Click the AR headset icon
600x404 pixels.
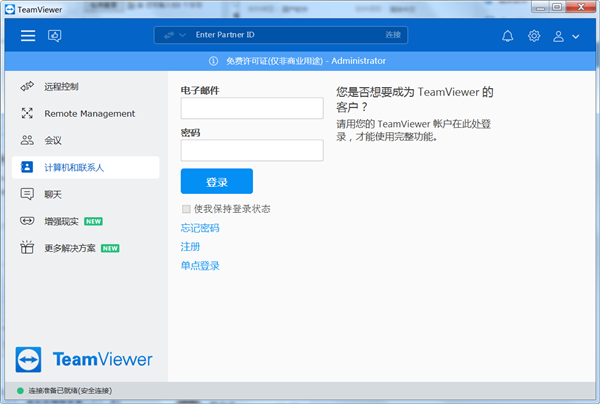point(27,221)
